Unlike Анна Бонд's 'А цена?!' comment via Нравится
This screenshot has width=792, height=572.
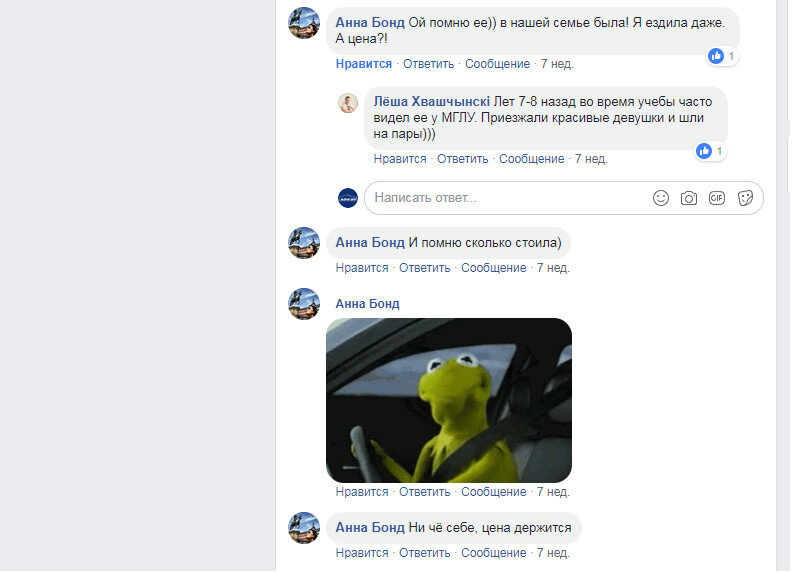pyautogui.click(x=364, y=64)
